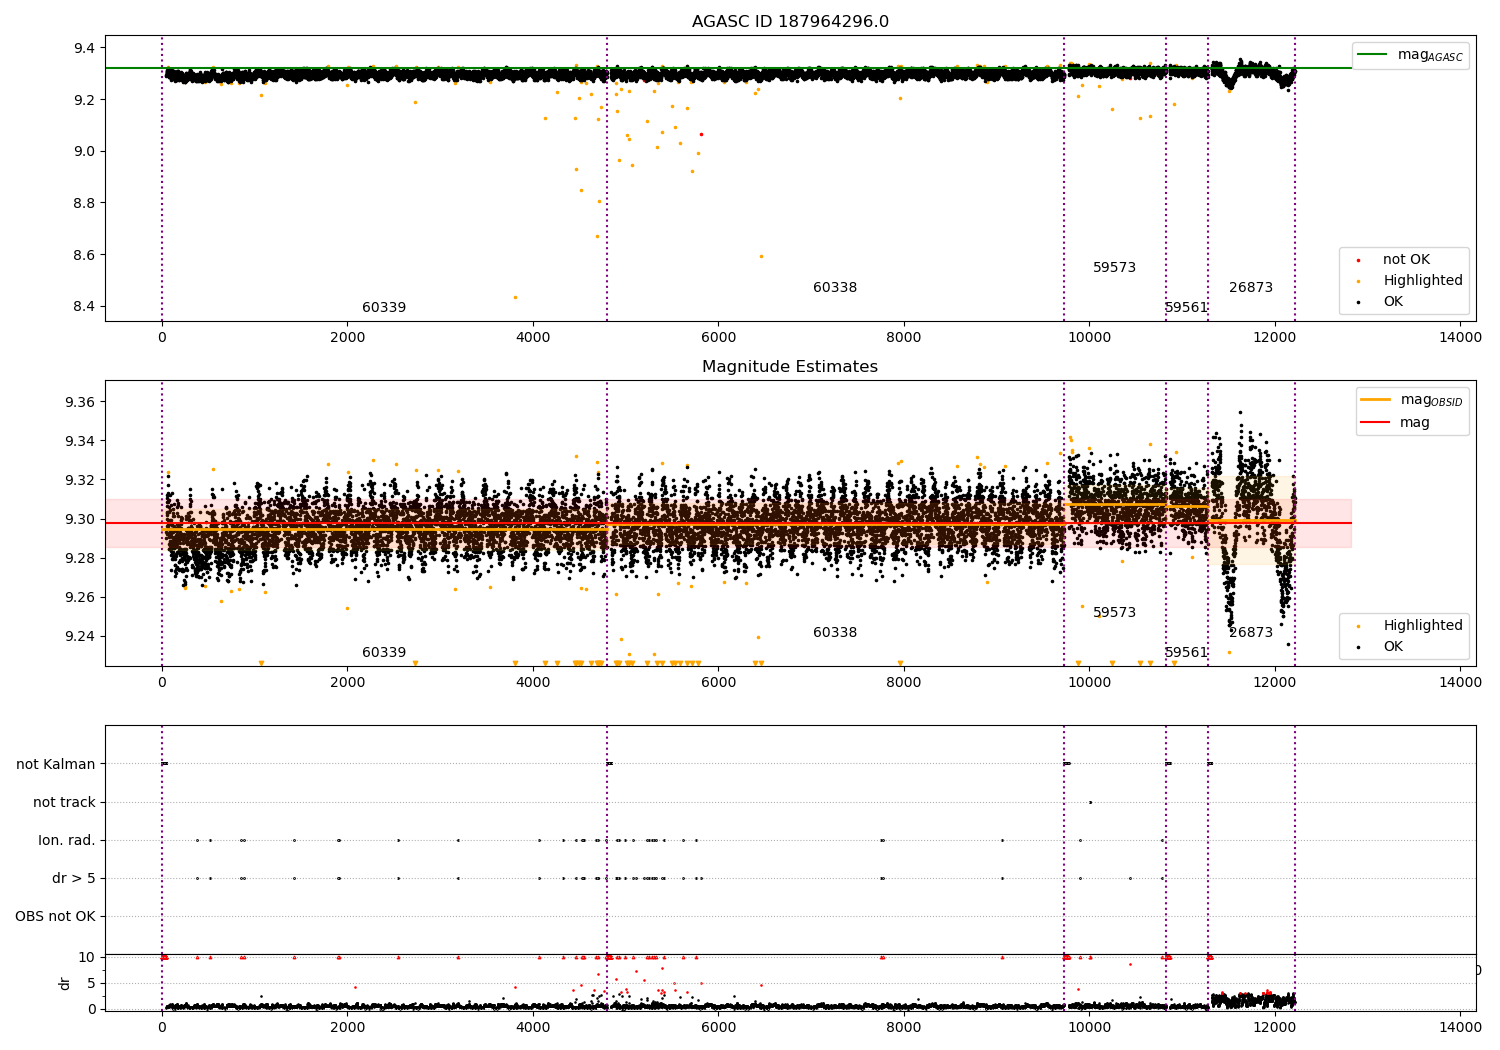Screen dimensions: 1500x1050
Task: Click OBSID label 59573 in the AGASC ID plot
Action: pyautogui.click(x=1114, y=268)
